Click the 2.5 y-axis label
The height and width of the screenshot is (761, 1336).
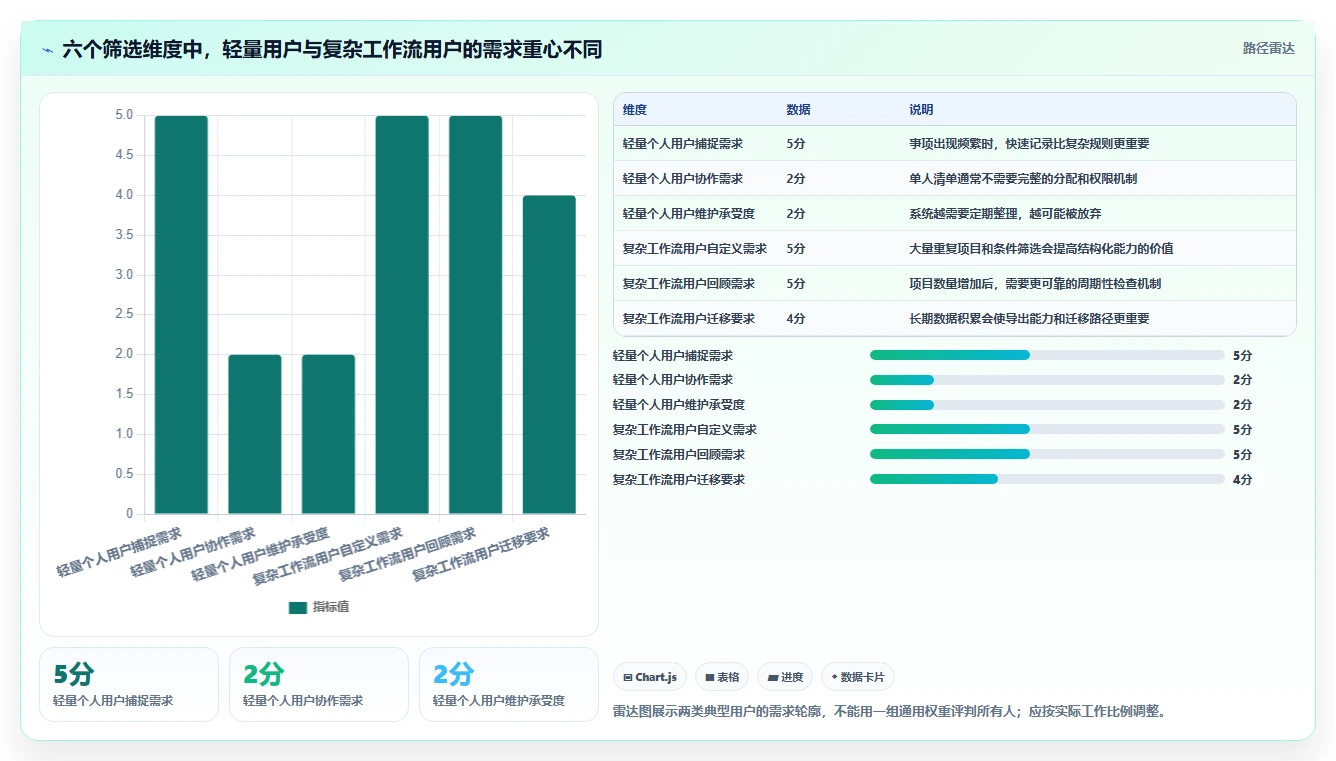(124, 315)
